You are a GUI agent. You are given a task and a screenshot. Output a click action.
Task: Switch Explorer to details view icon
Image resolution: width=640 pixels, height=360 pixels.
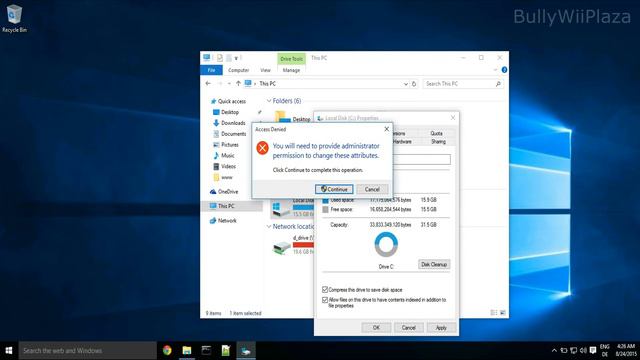[493, 313]
